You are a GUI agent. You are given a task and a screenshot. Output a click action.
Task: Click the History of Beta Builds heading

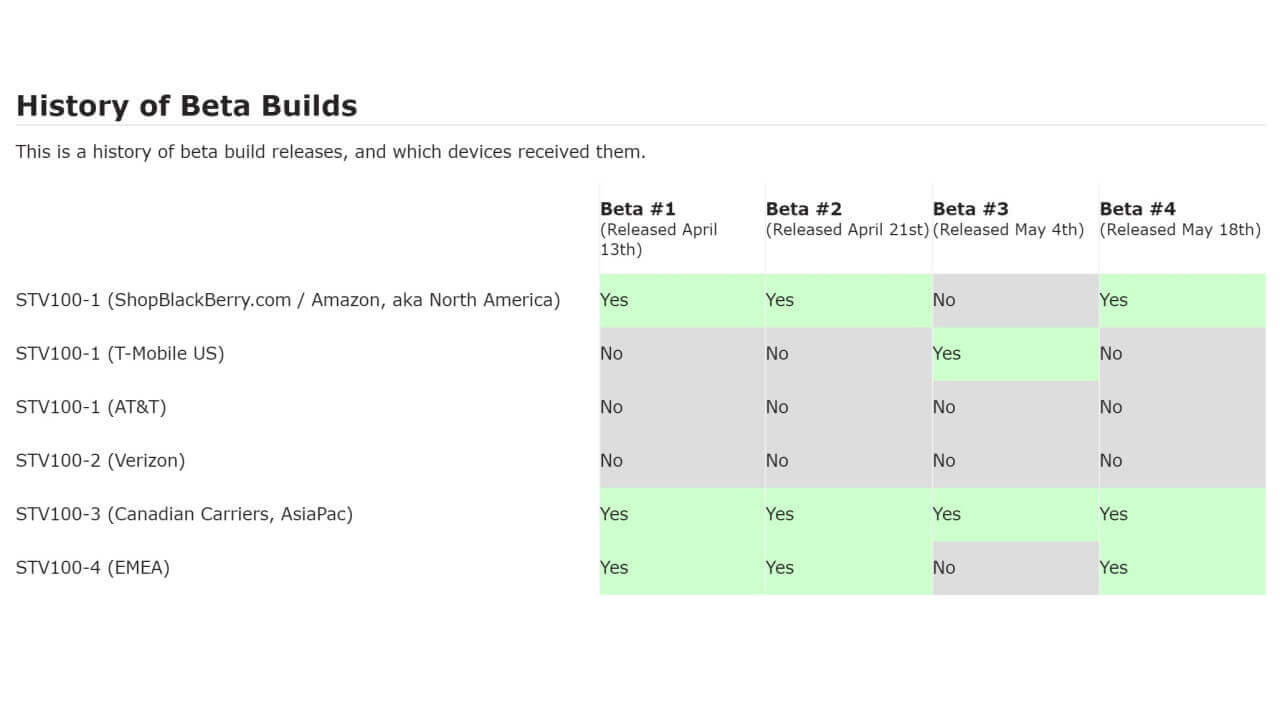click(x=187, y=106)
